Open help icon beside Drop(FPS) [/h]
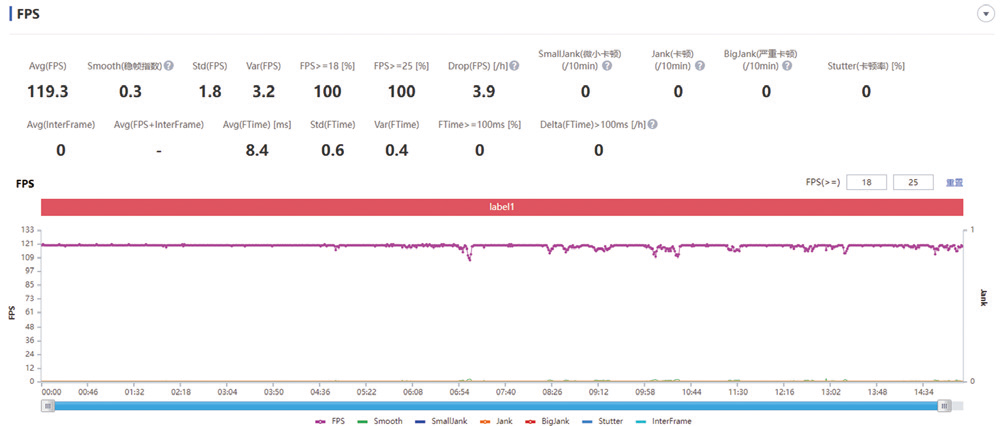The height and width of the screenshot is (426, 1000). click(514, 65)
